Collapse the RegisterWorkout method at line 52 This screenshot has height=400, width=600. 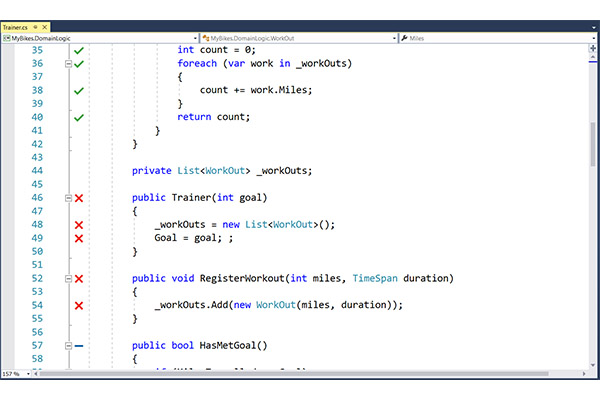(68, 279)
